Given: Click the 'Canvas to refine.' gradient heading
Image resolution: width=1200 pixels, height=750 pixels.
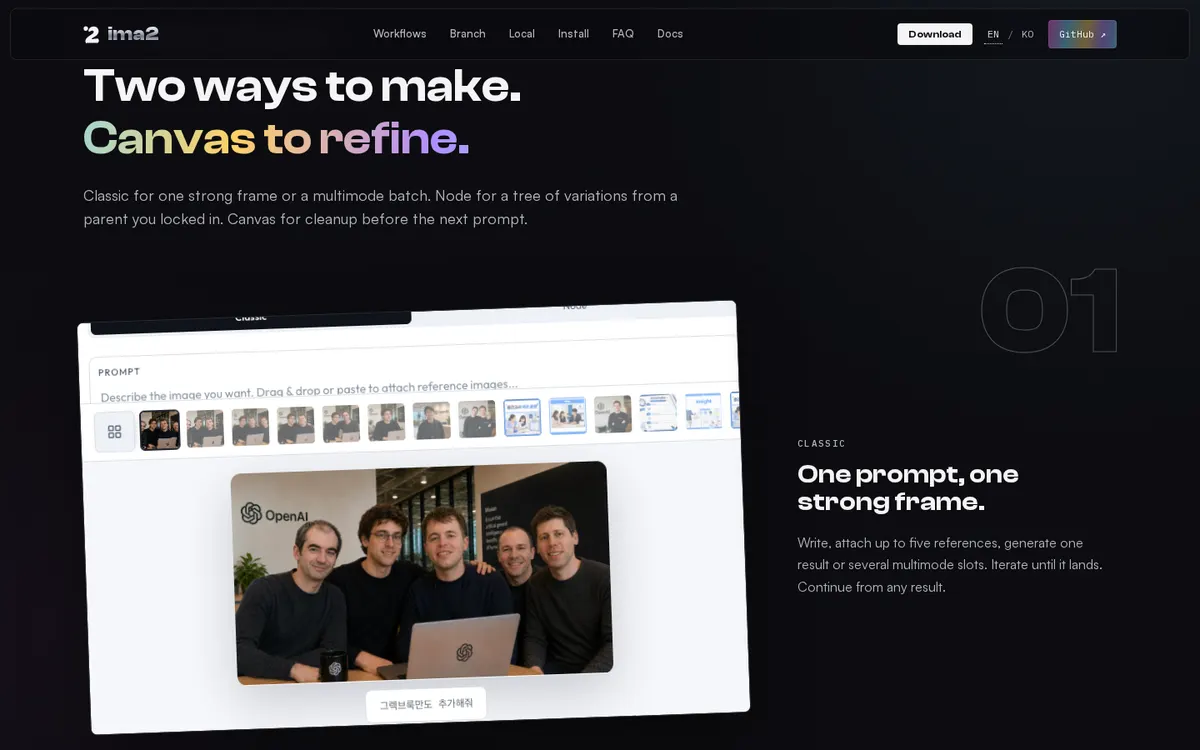Looking at the screenshot, I should click(x=276, y=138).
